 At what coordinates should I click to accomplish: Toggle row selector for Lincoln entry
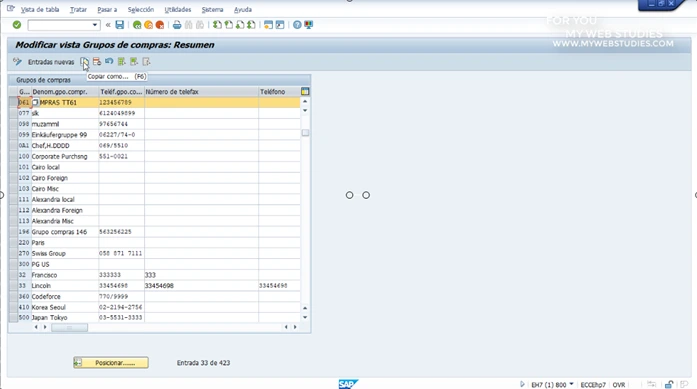coord(13,285)
